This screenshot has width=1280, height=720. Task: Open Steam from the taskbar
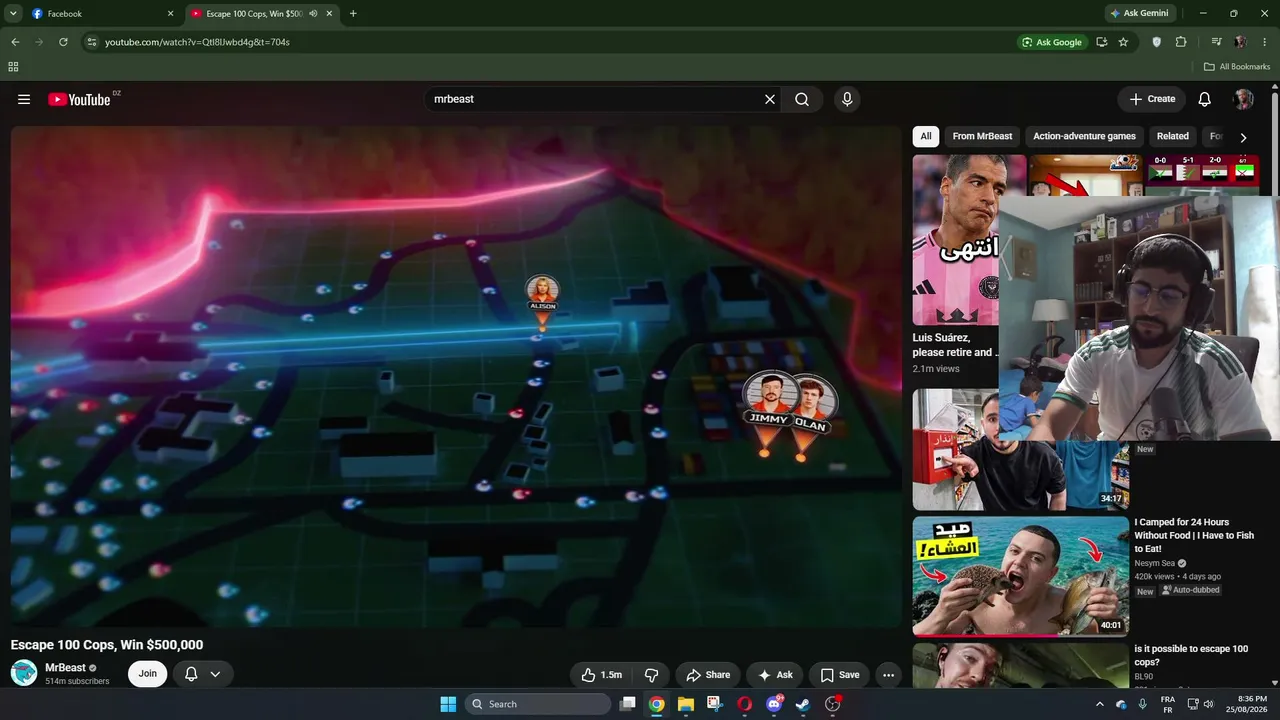point(802,704)
